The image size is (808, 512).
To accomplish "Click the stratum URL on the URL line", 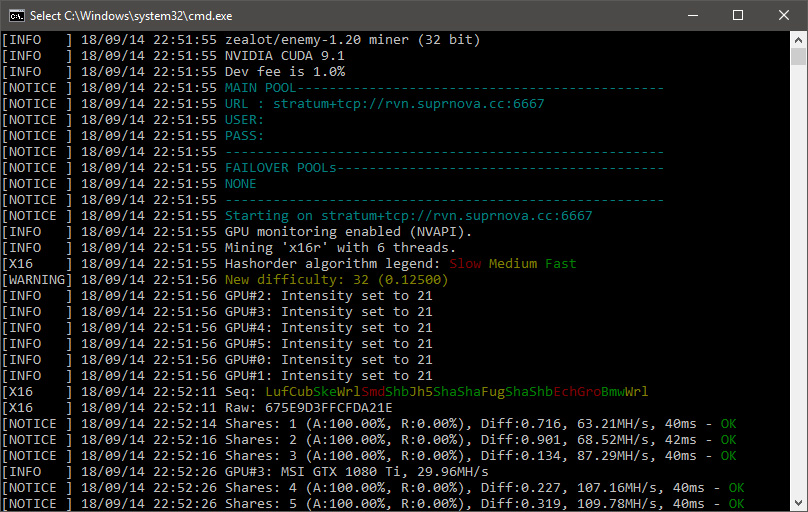I will pos(409,104).
